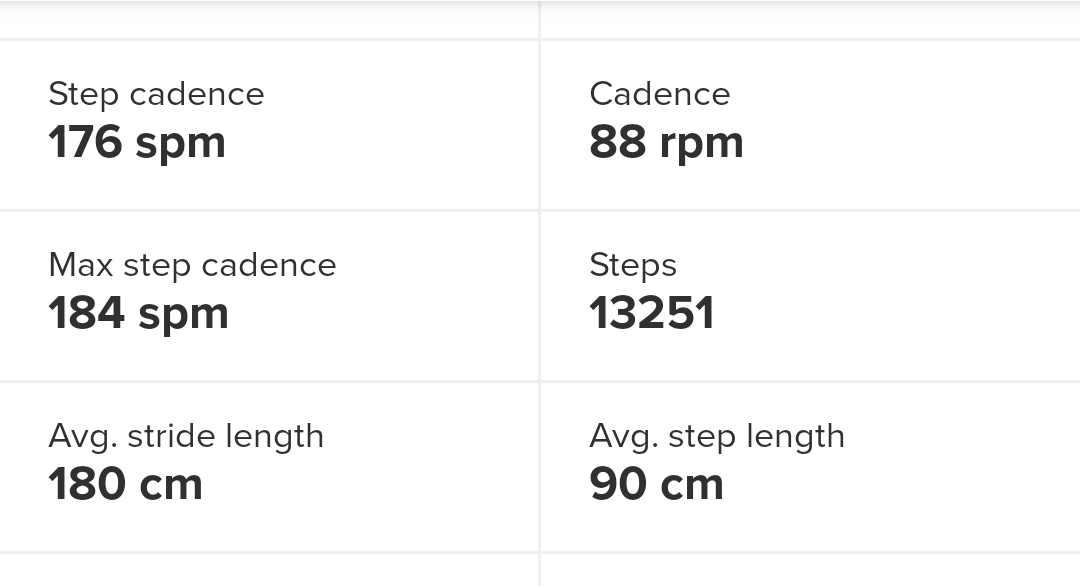Viewport: 1080px width, 586px height.
Task: Click the horizontal divider below 13251
Action: pyautogui.click(x=810, y=382)
